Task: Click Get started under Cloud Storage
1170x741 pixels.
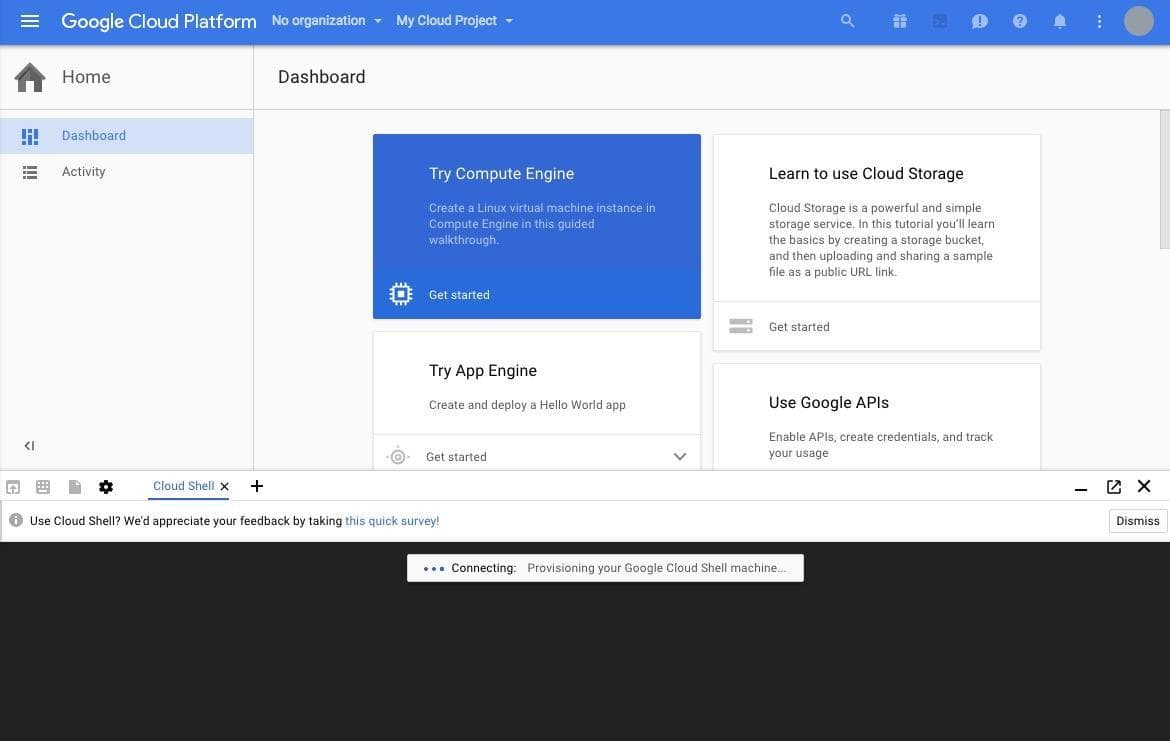Action: [x=799, y=327]
